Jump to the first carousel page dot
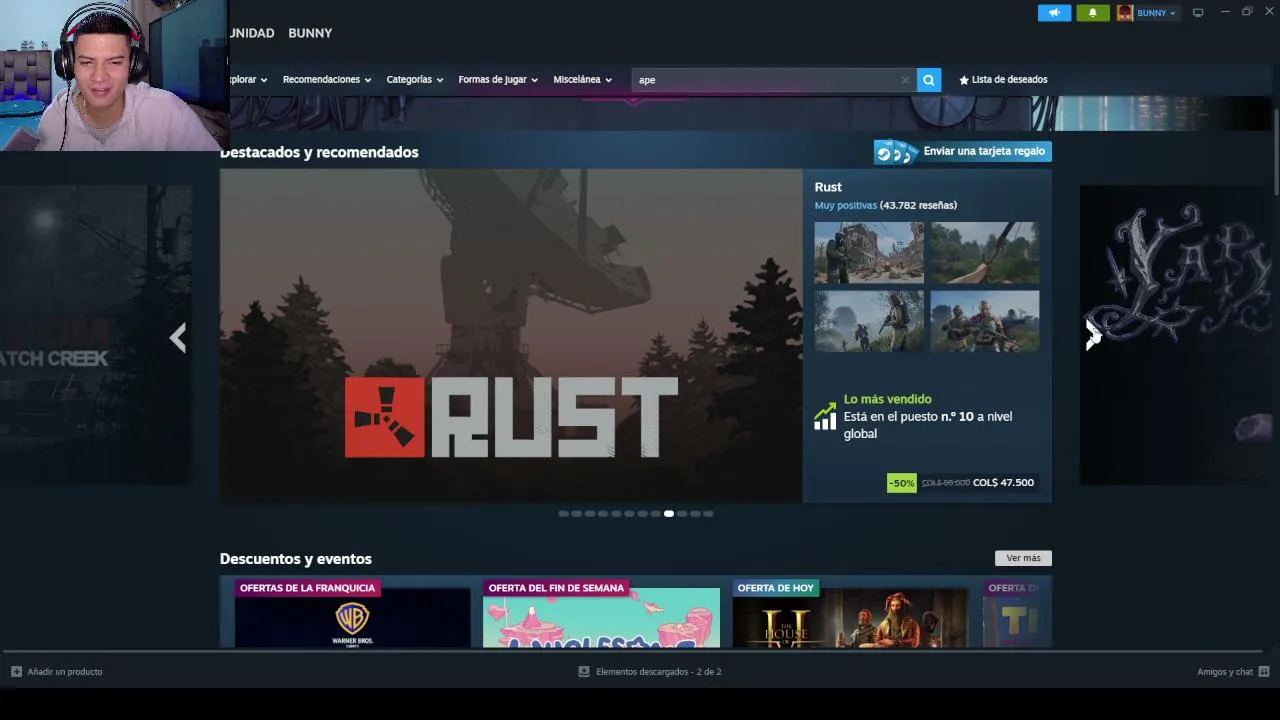The image size is (1280, 720). (x=564, y=514)
